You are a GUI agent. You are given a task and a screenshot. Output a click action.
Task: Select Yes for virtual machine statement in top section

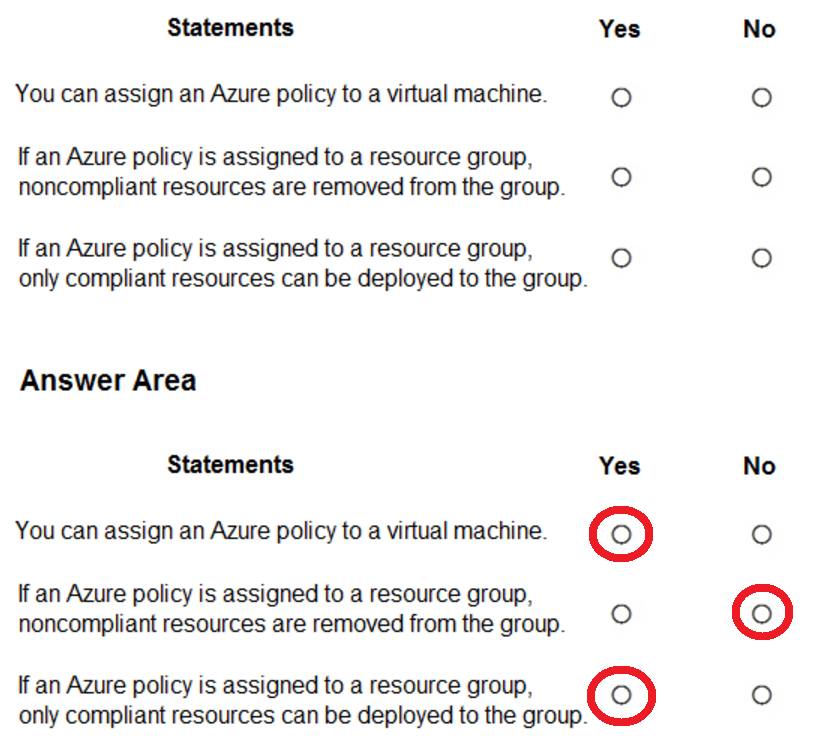(x=621, y=97)
